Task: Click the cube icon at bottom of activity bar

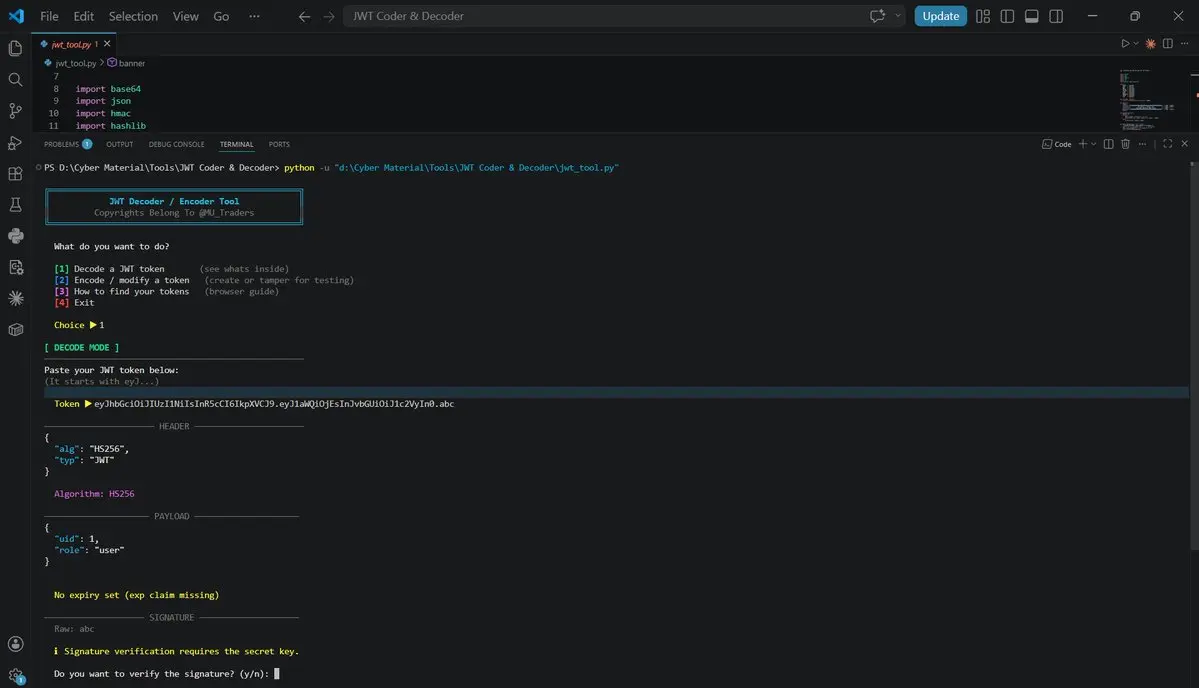Action: [x=15, y=329]
